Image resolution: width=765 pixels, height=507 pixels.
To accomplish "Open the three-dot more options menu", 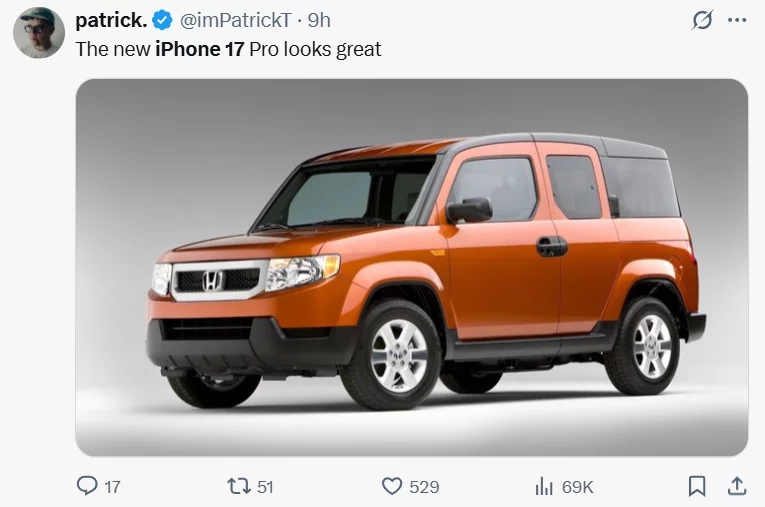I will (x=737, y=20).
